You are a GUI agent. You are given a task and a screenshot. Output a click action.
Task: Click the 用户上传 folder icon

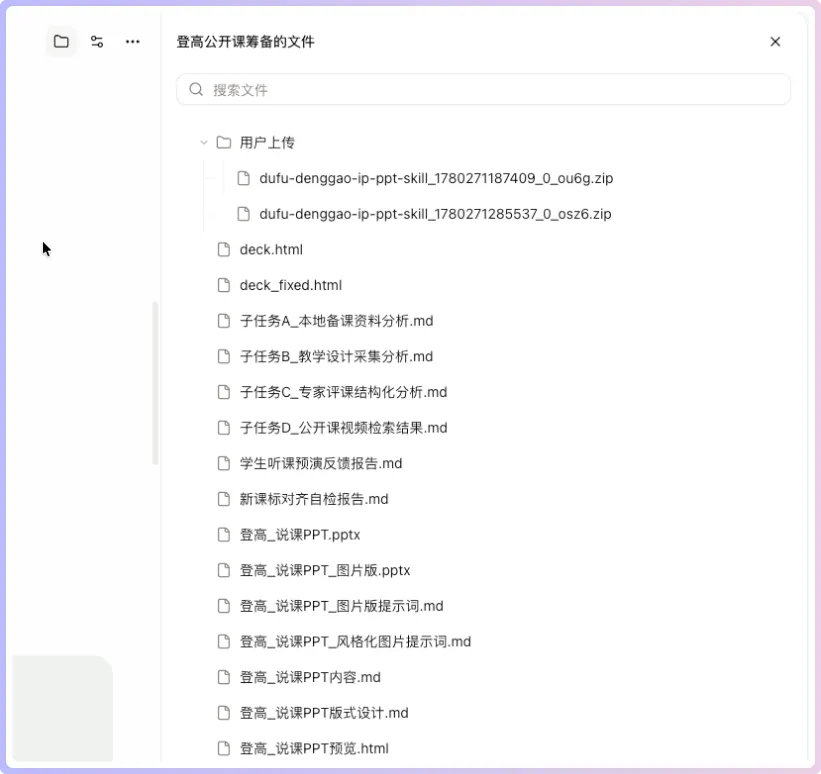[224, 142]
